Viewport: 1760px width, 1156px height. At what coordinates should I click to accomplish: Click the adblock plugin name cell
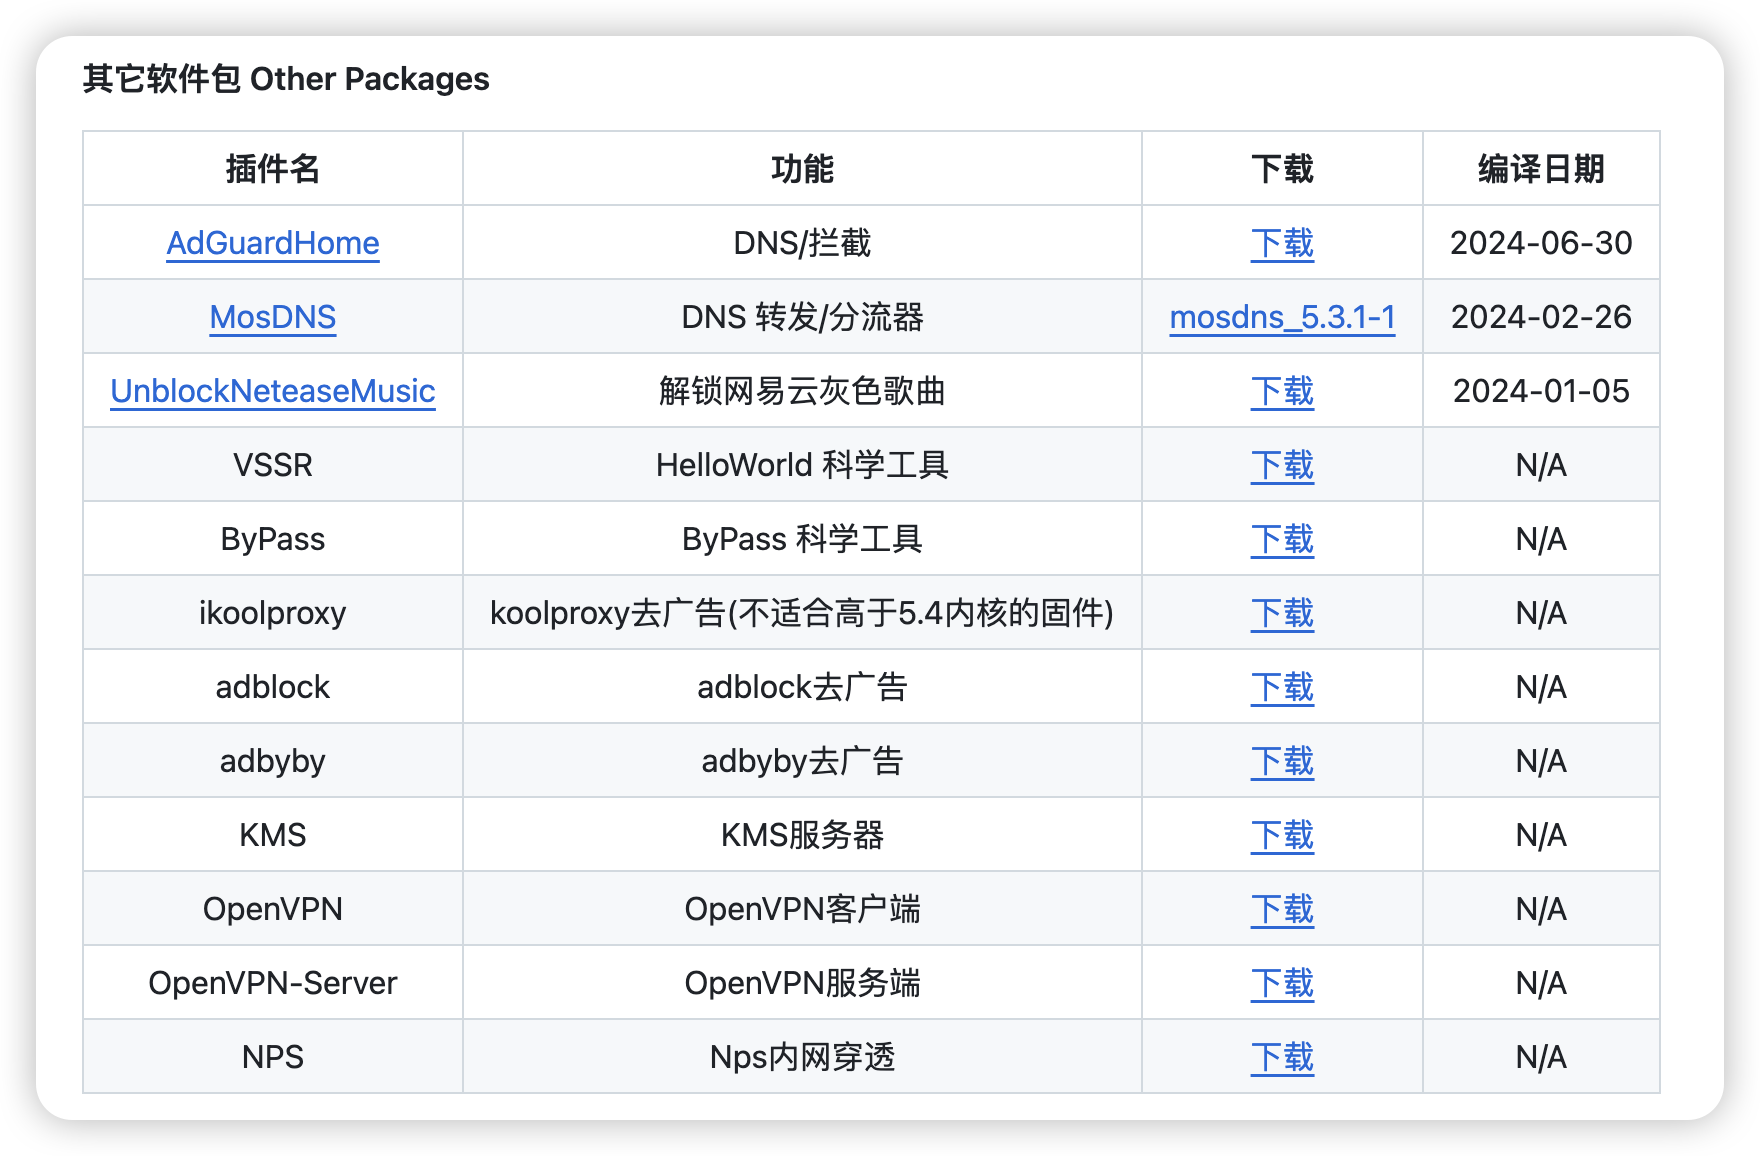click(272, 687)
